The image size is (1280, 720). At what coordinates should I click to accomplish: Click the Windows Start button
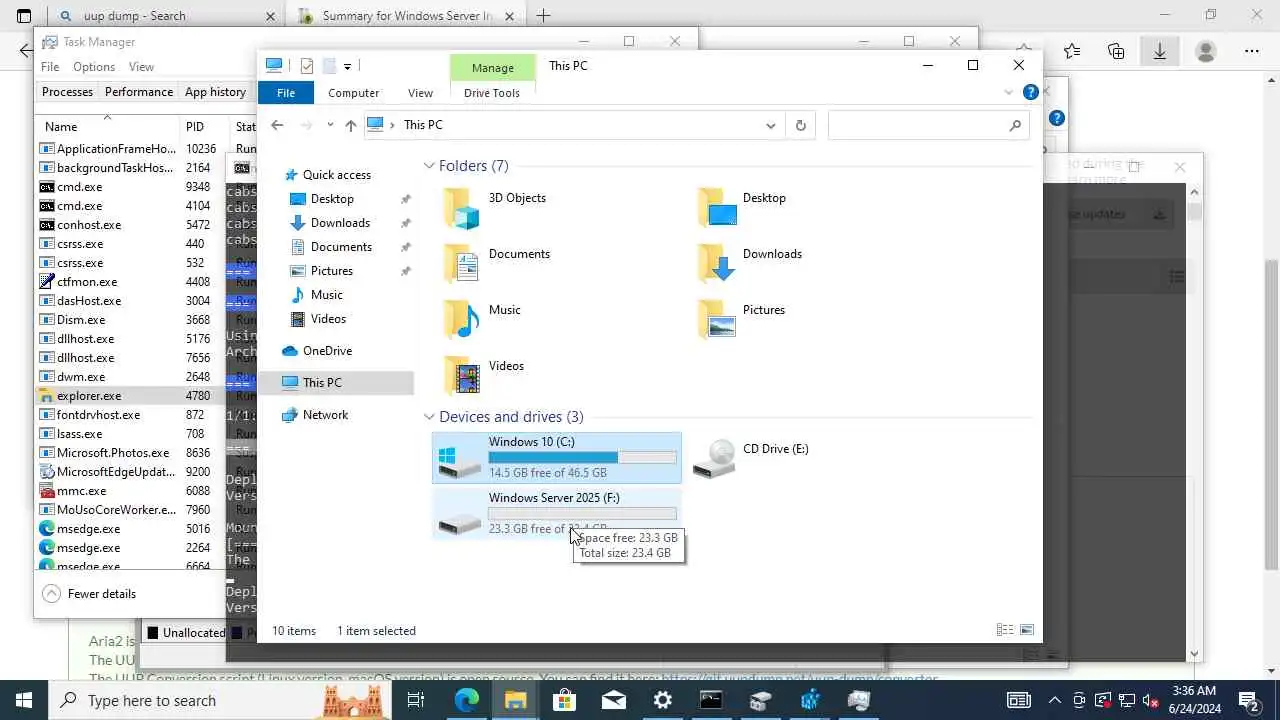point(24,700)
